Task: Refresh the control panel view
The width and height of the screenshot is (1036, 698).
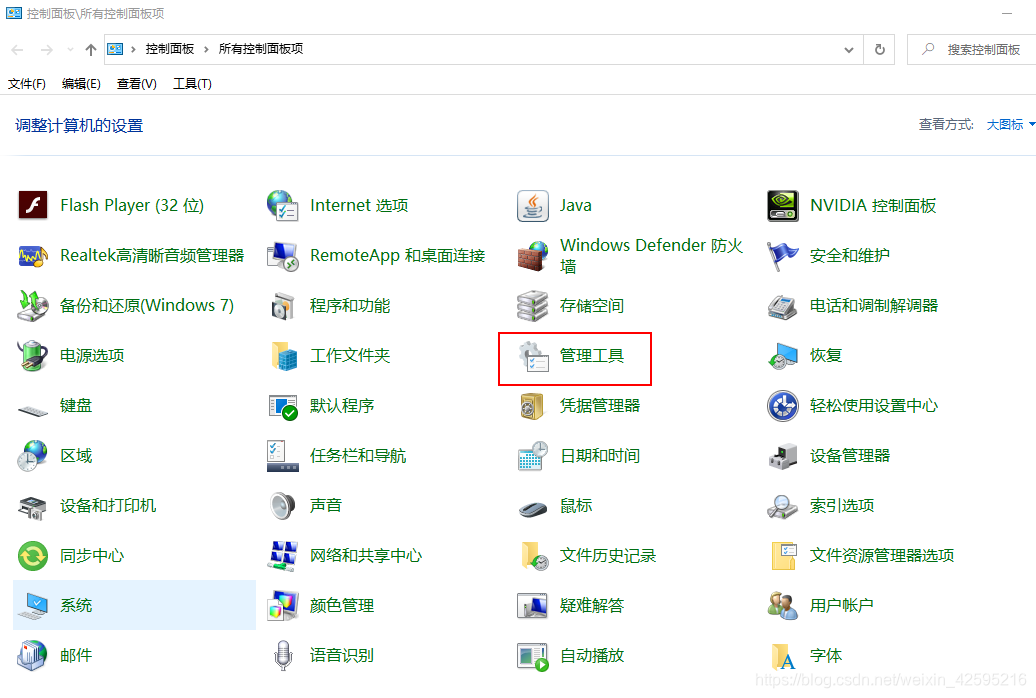Action: 879,50
